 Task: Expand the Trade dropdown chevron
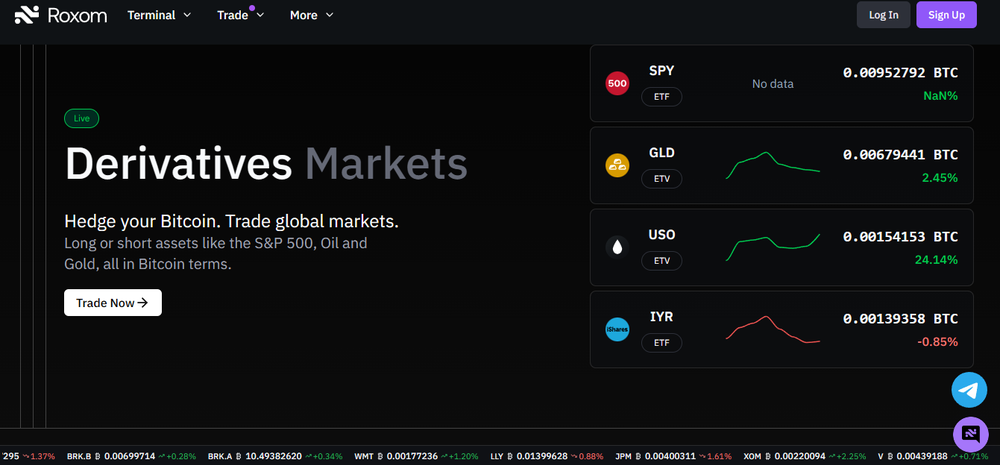pyautogui.click(x=260, y=15)
